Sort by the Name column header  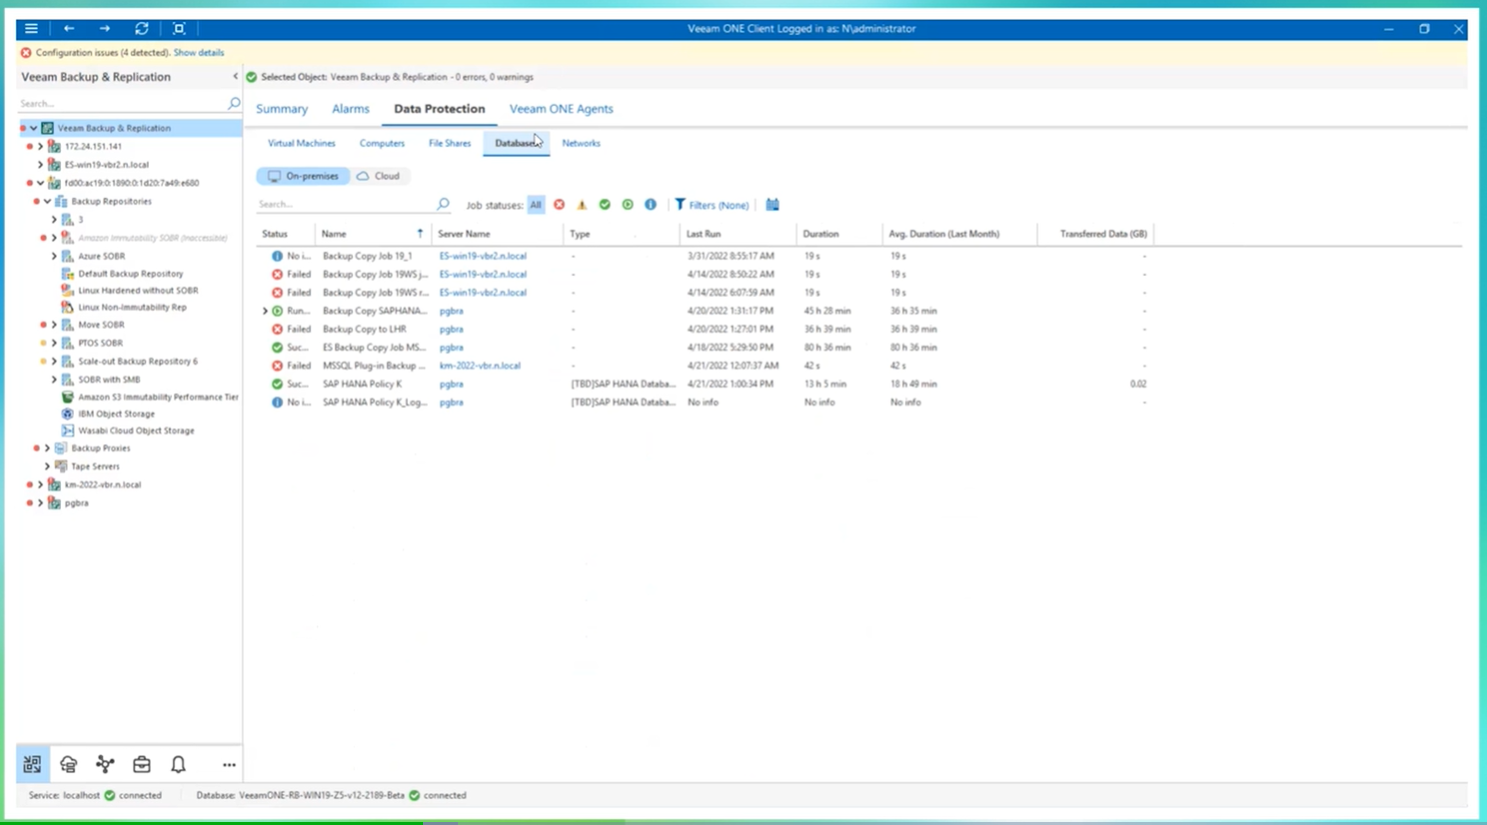[372, 234]
